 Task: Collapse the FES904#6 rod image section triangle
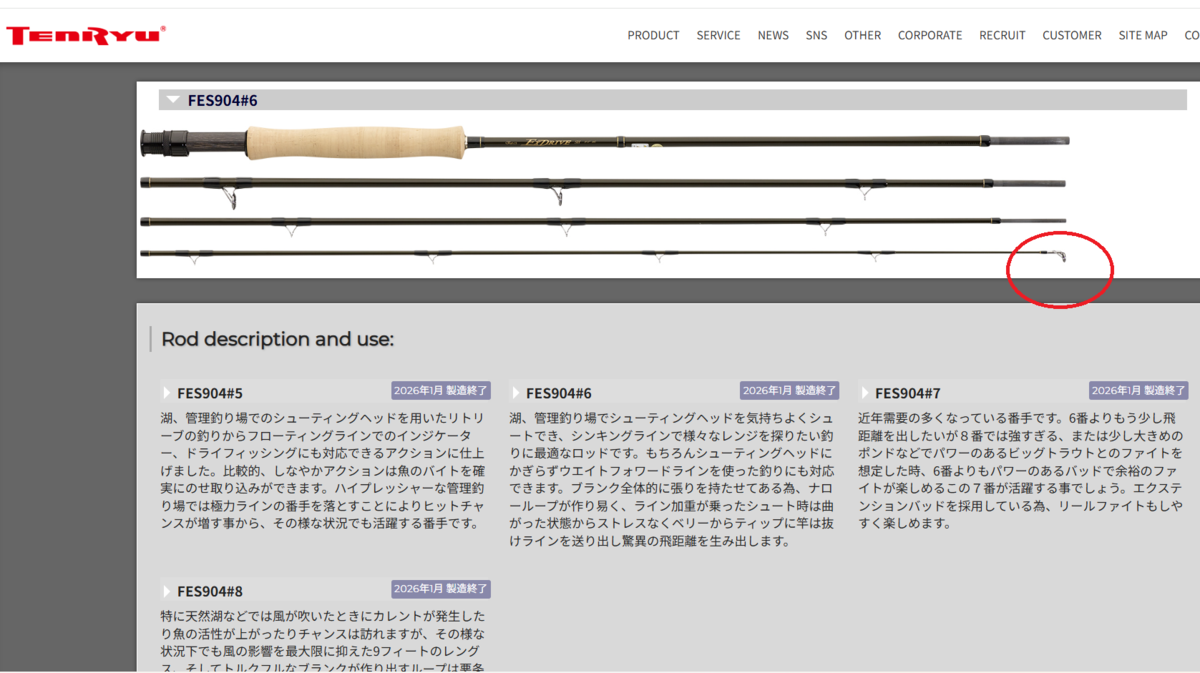[173, 100]
